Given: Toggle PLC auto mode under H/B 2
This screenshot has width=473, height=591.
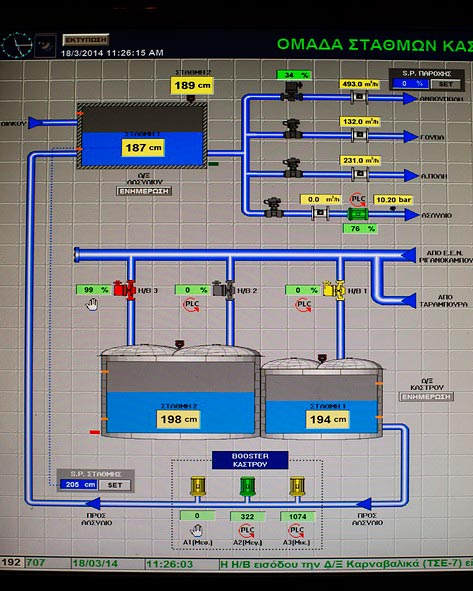Looking at the screenshot, I should pos(191,305).
